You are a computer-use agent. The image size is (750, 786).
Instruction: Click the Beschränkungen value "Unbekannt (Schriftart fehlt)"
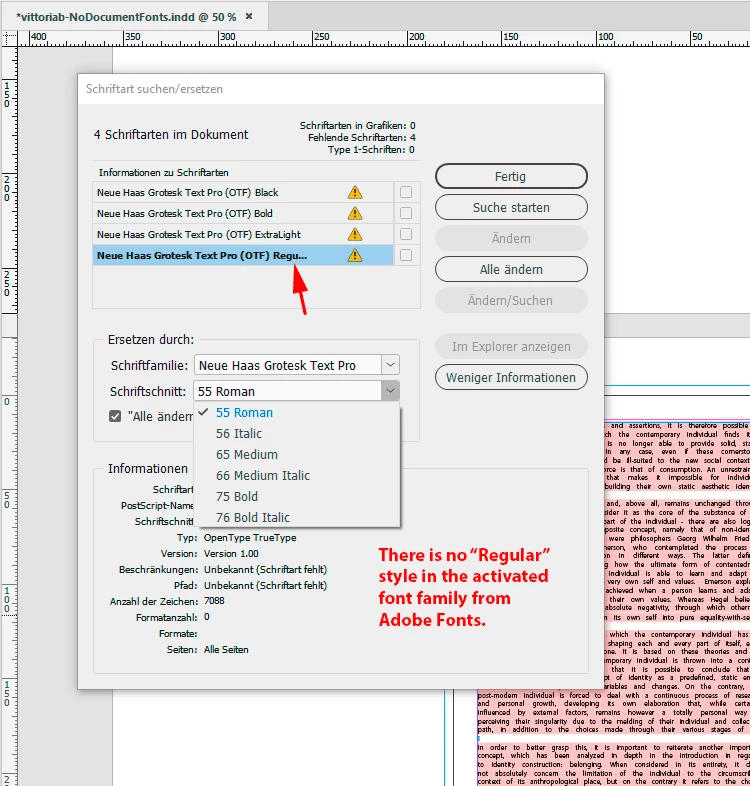point(265,570)
